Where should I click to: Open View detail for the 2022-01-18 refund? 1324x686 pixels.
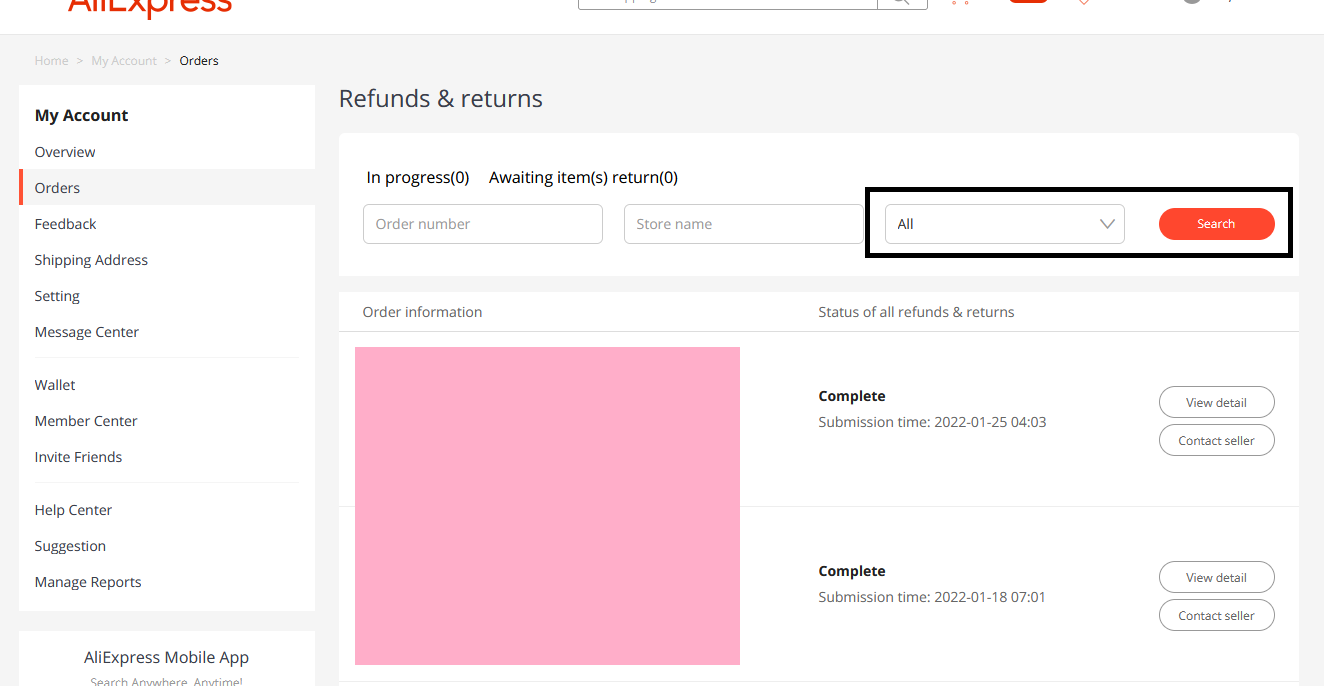point(1216,578)
